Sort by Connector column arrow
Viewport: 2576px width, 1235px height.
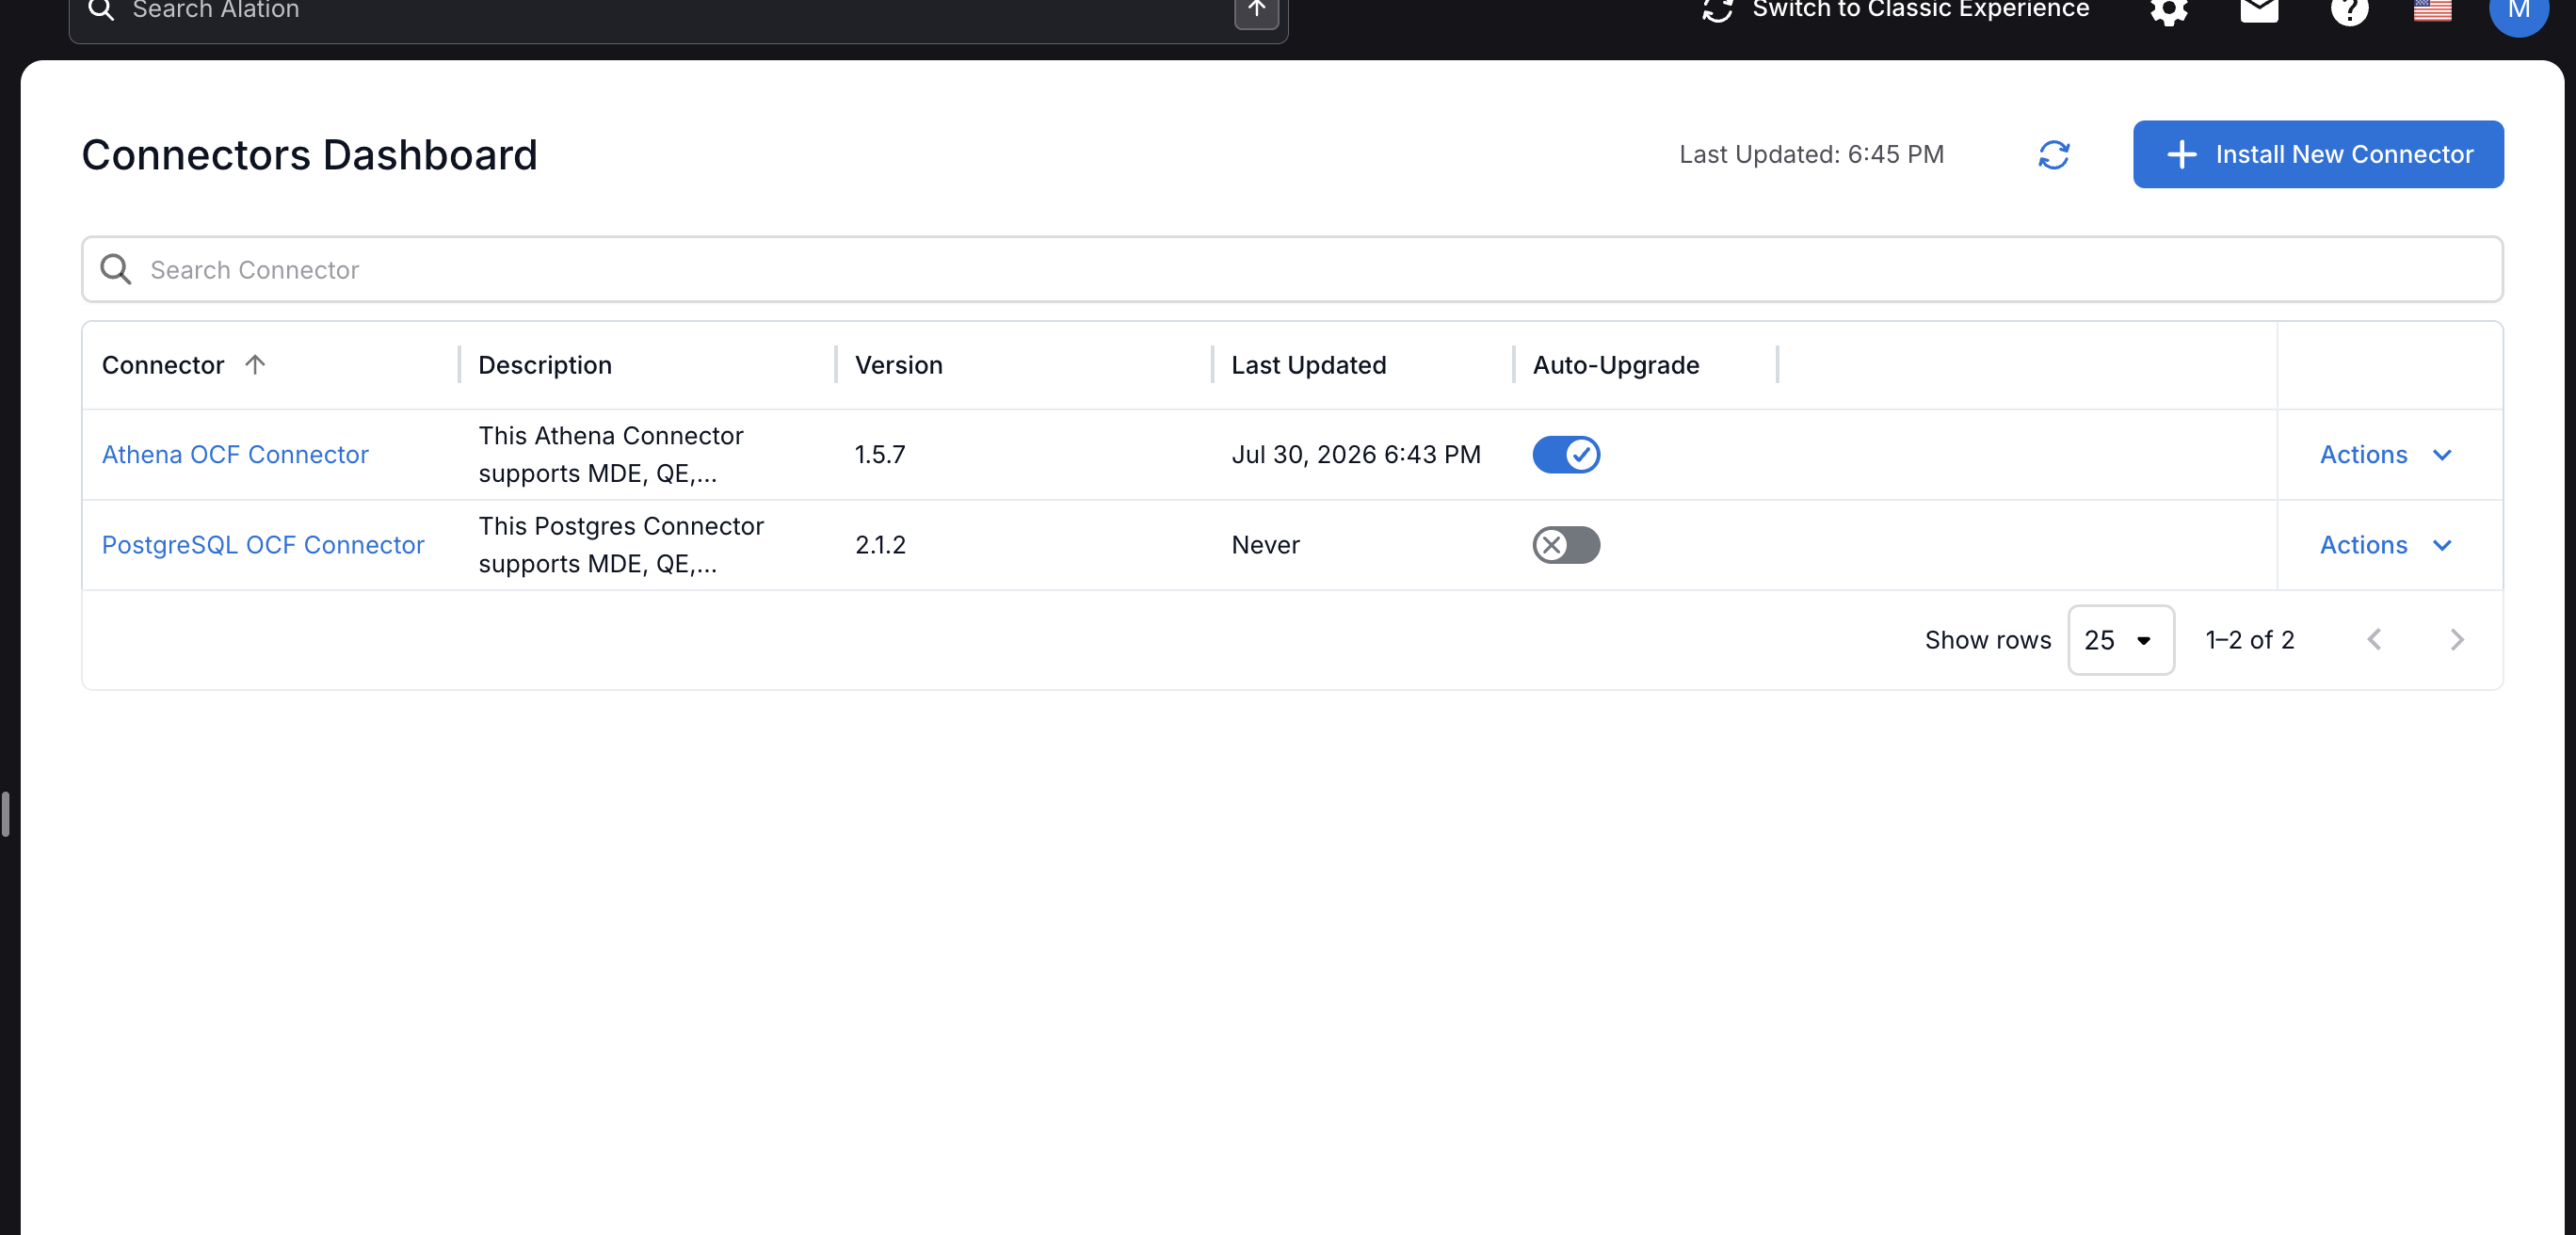[255, 365]
